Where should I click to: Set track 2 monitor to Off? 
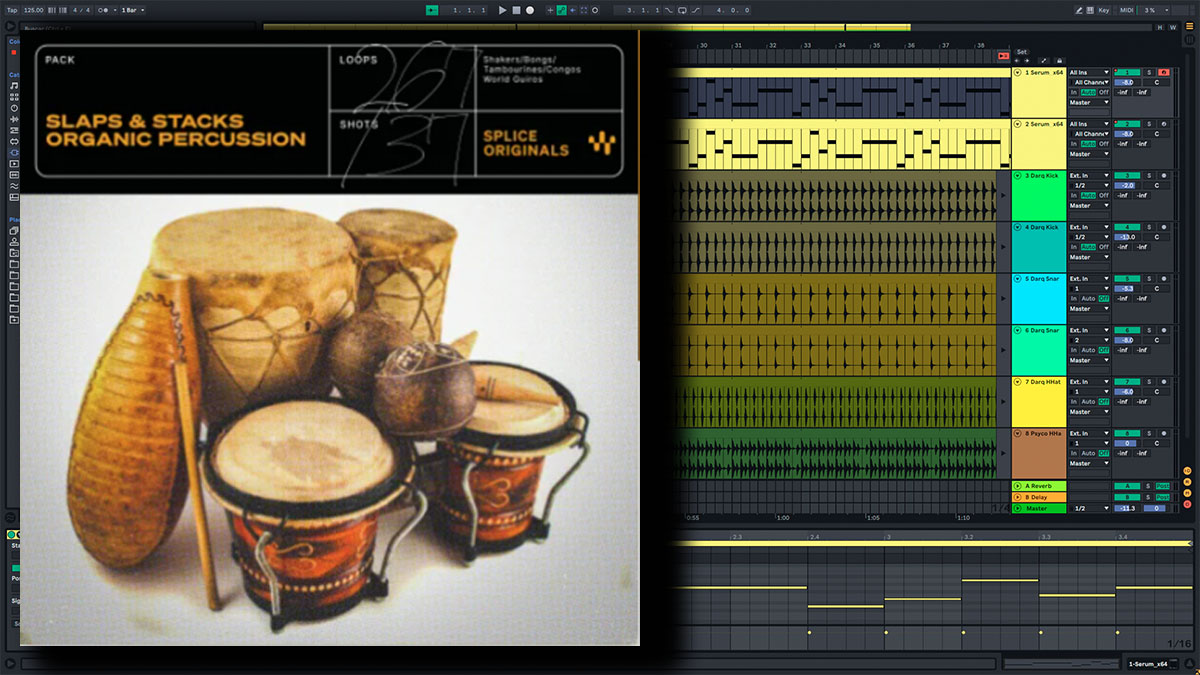[x=1104, y=144]
